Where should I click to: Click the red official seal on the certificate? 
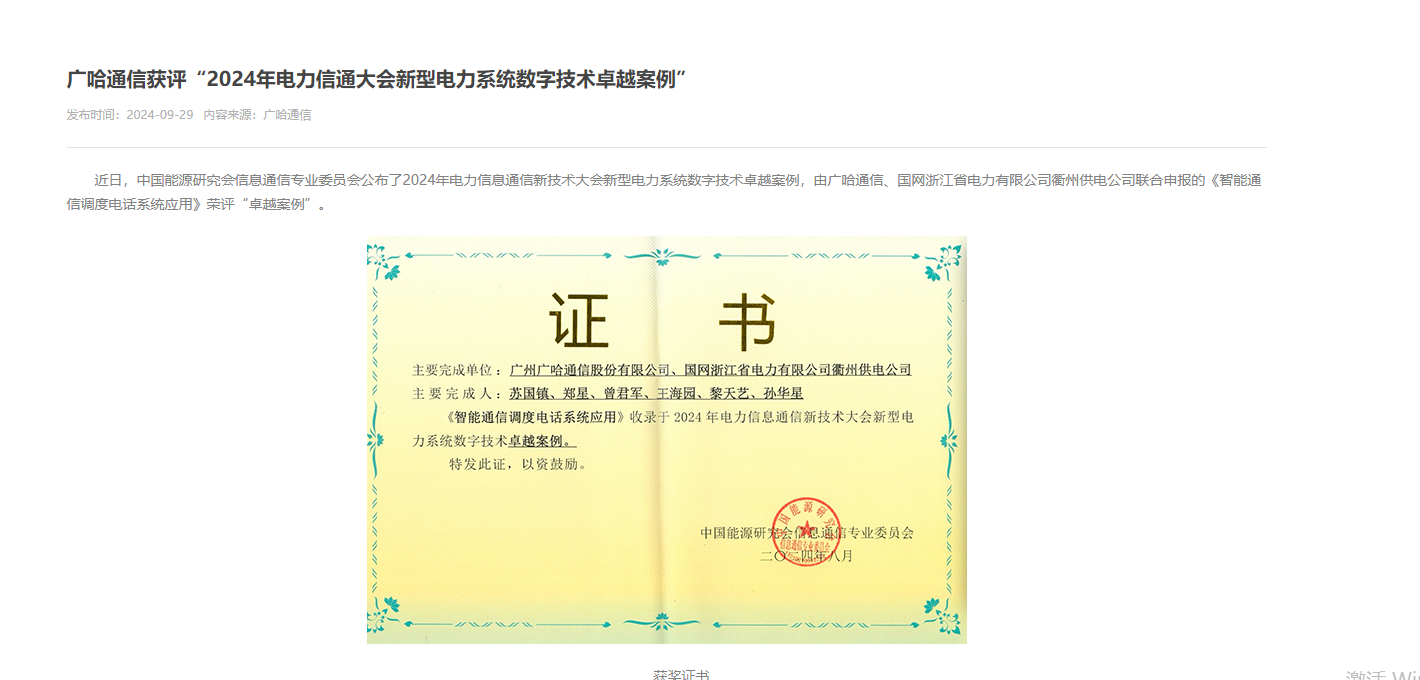pos(806,531)
